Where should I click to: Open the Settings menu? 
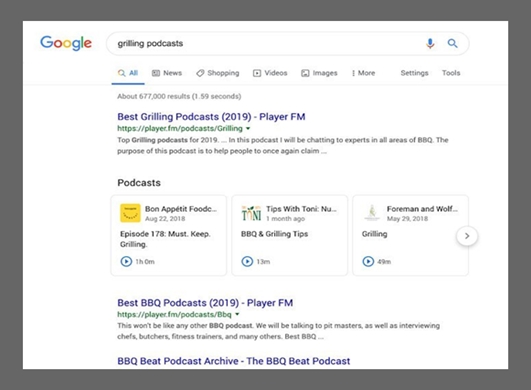(415, 73)
